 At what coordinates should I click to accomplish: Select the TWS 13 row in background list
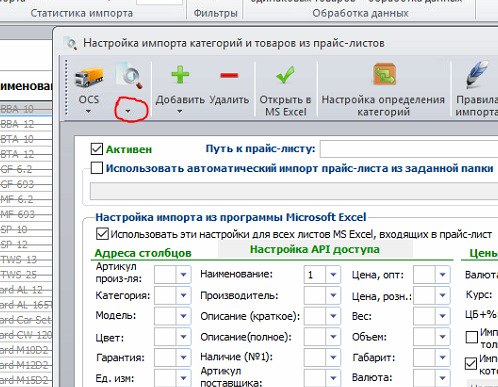[x=26, y=259]
